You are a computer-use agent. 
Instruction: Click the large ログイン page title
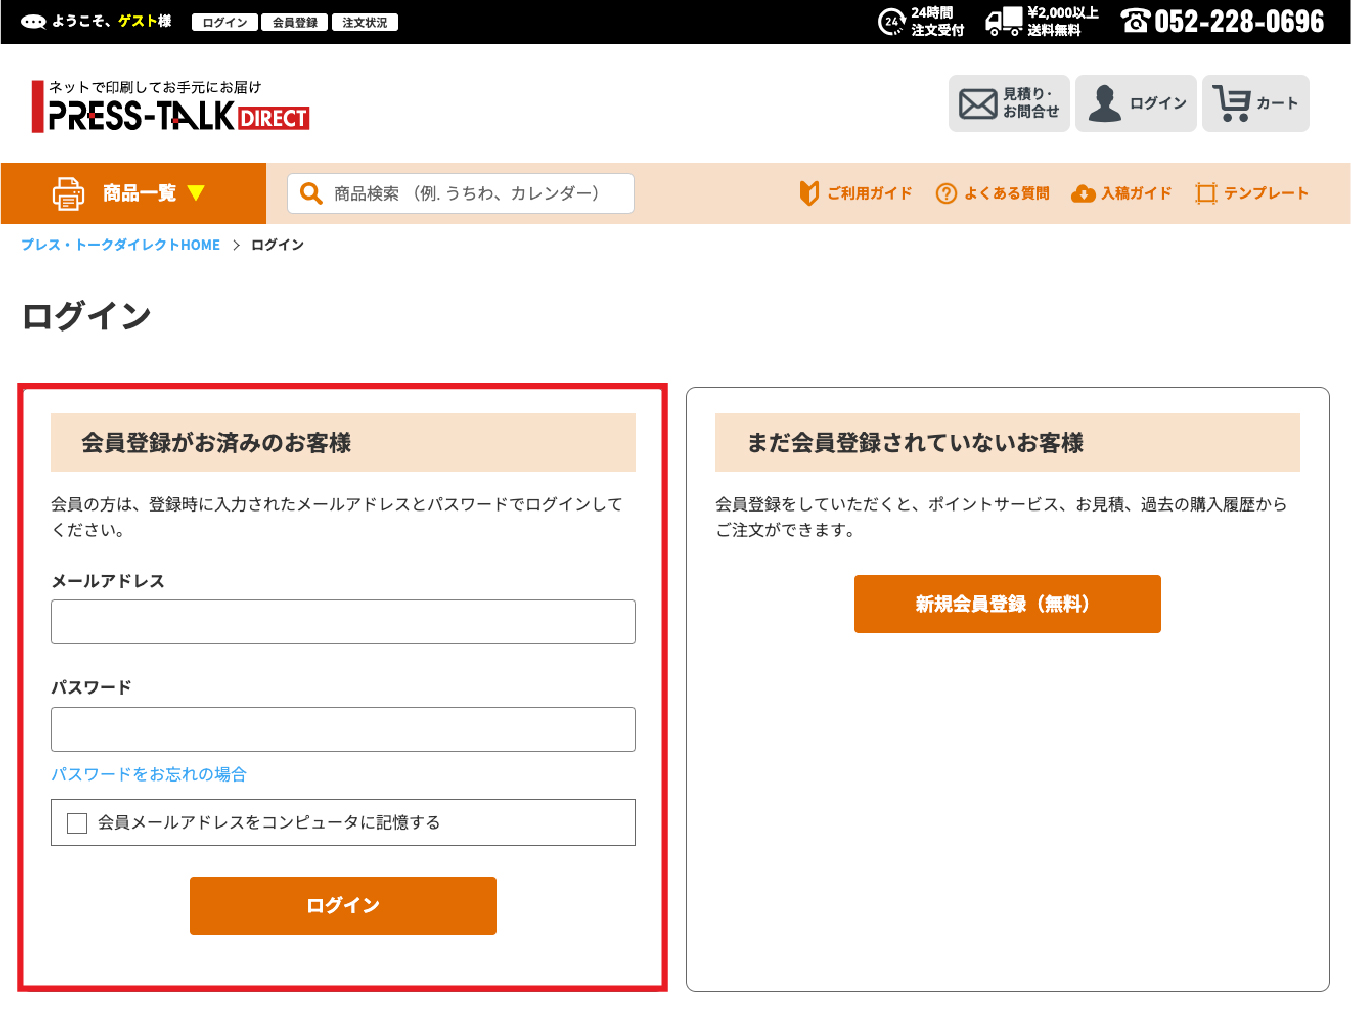coord(86,316)
